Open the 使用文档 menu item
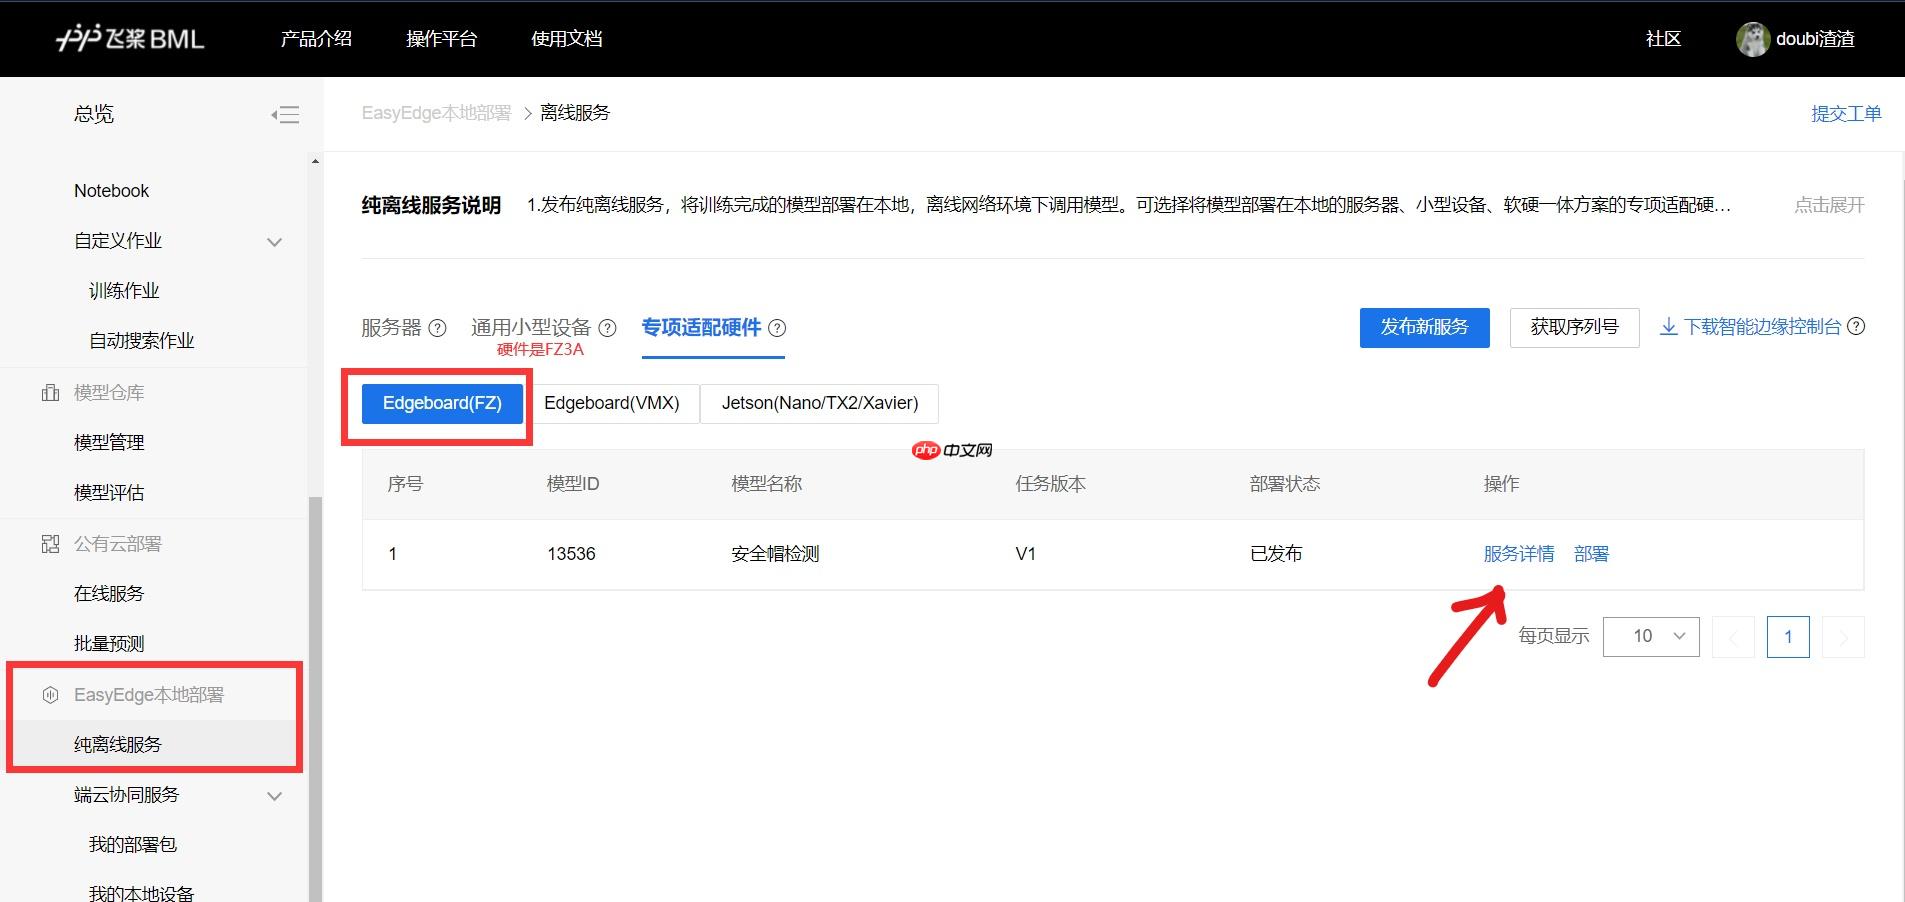Screen dimensions: 1905x902 [566, 38]
